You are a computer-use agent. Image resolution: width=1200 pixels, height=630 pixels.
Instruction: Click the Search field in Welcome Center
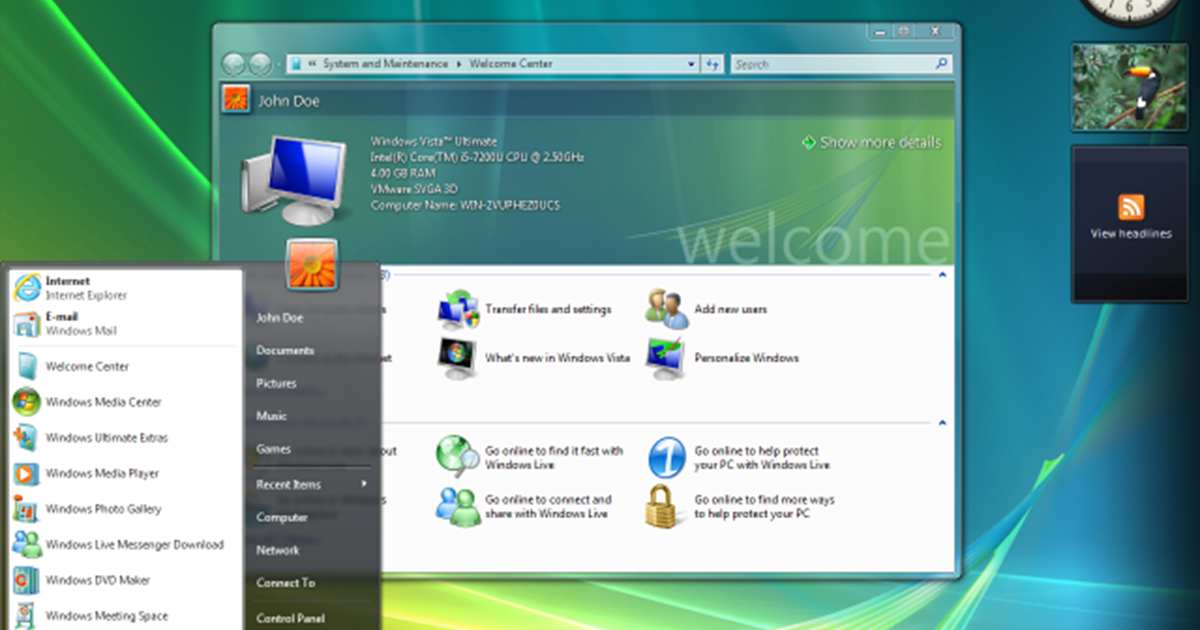tap(832, 64)
